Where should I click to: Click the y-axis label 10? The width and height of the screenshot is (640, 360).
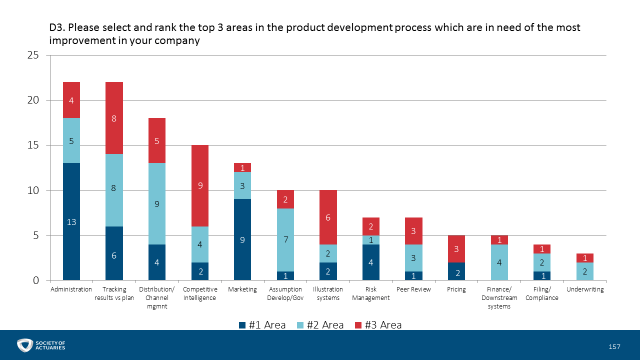pos(33,190)
